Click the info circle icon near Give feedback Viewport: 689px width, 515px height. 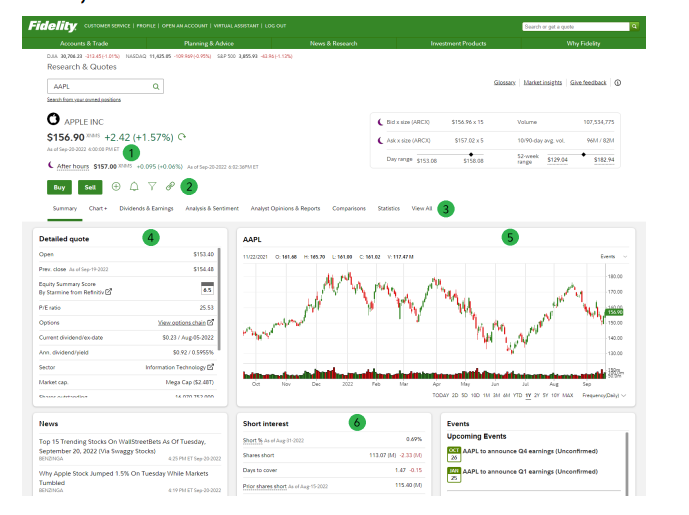[x=617, y=83]
